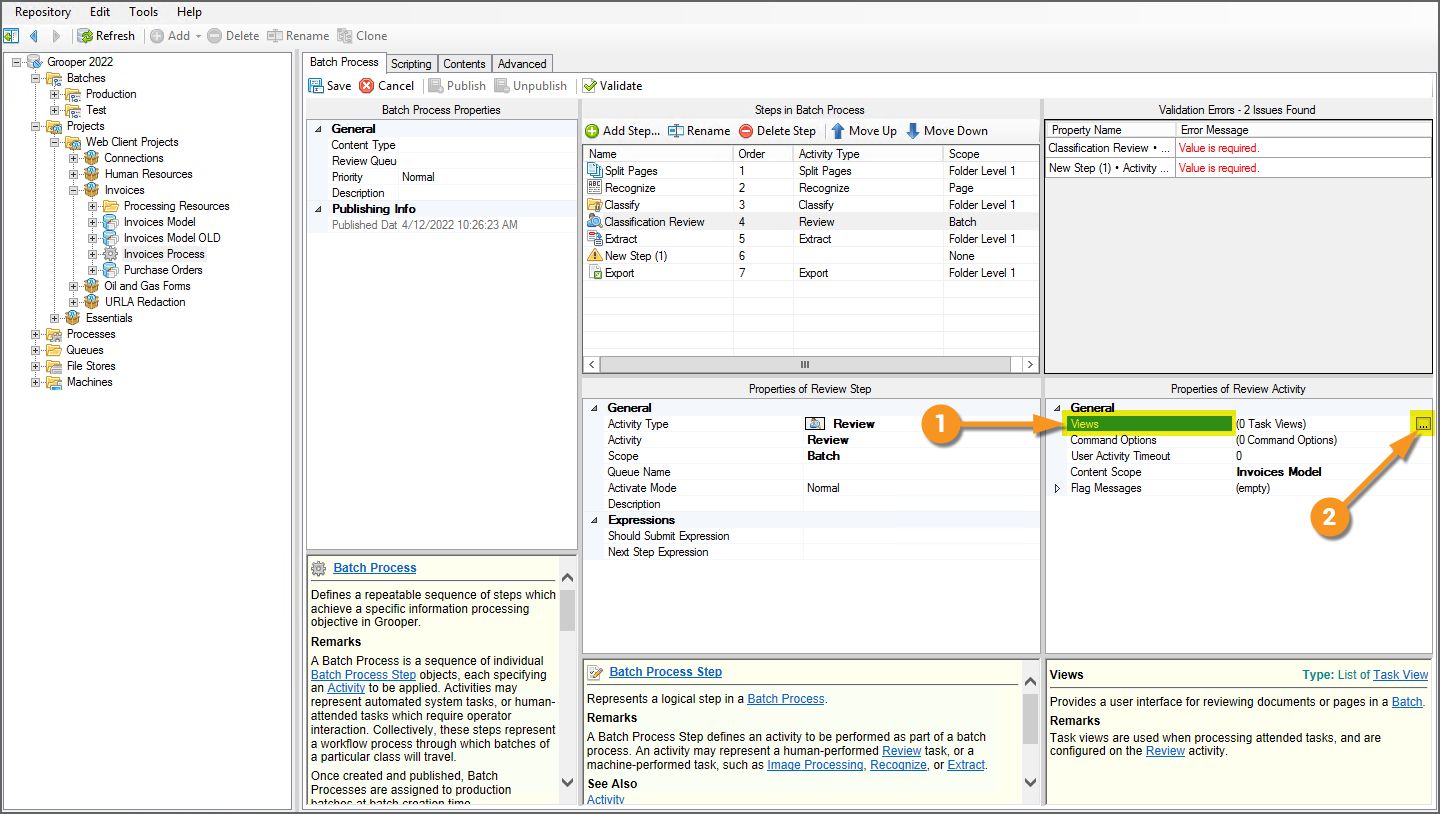Viewport: 1440px width, 814px height.
Task: Click the red Cancel icon
Action: (367, 86)
